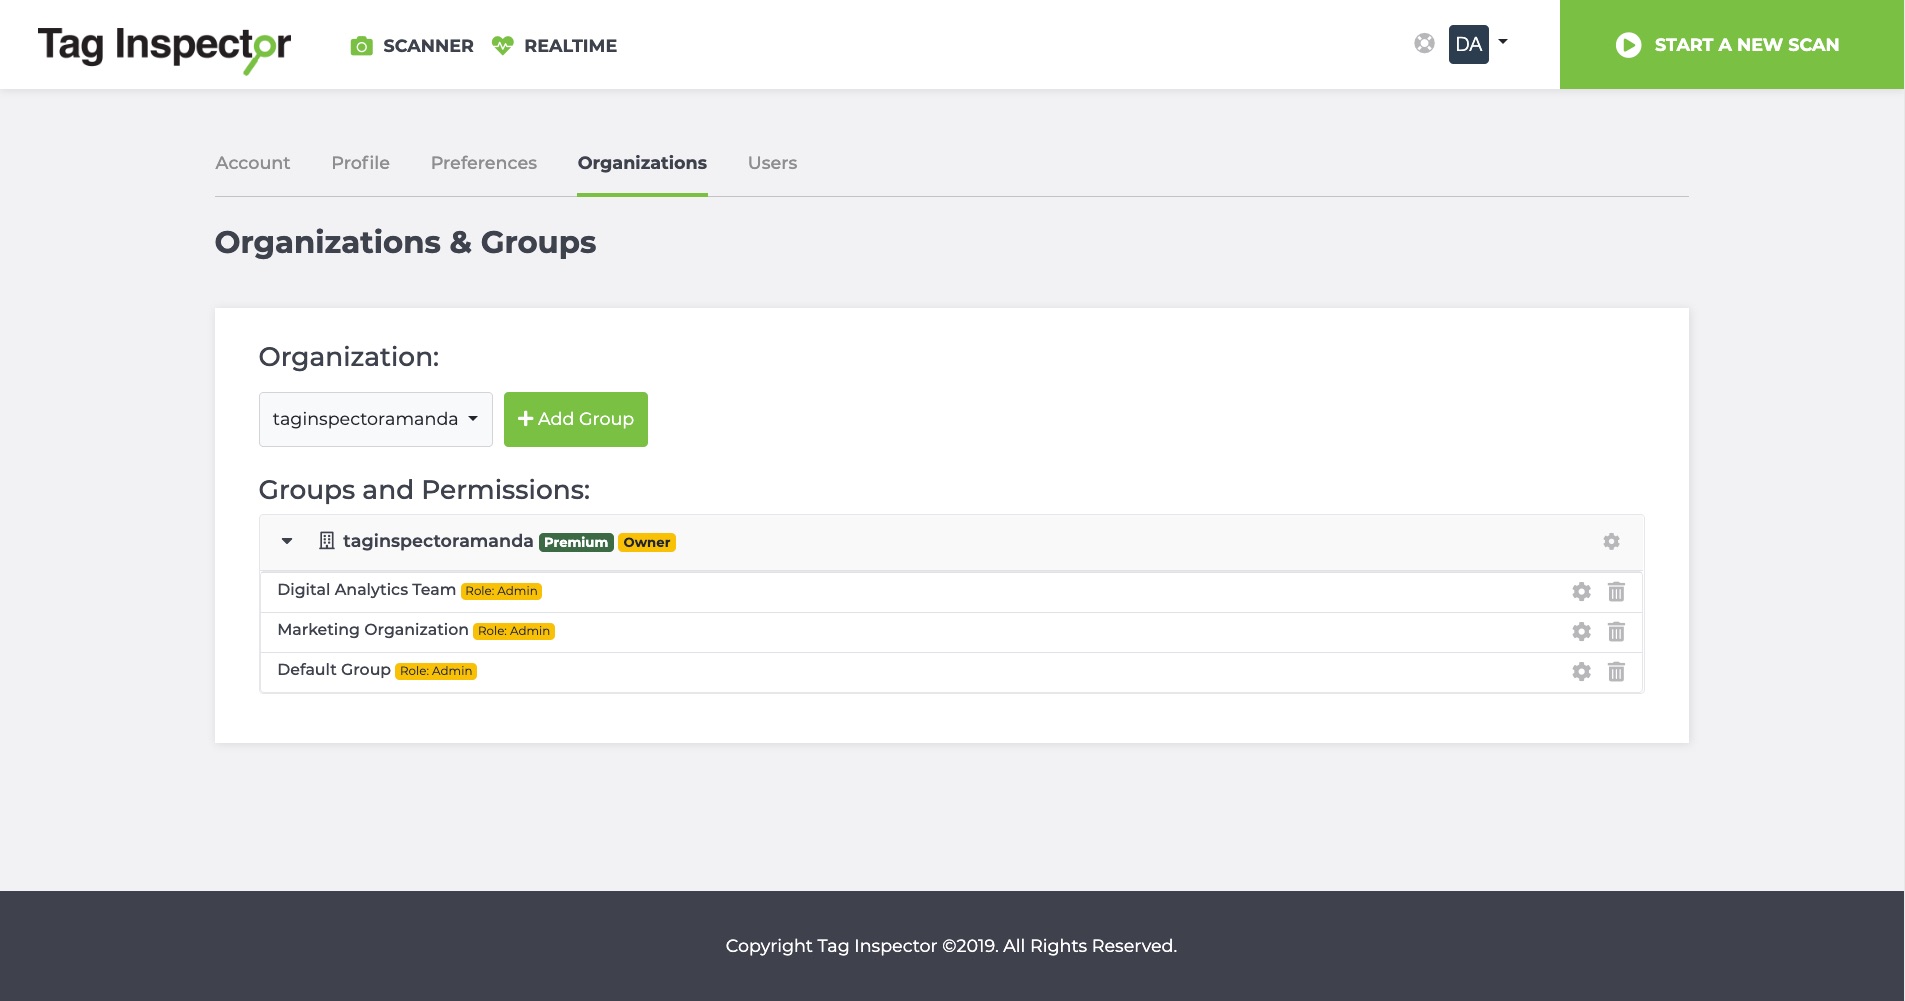Open the Realtime section
Image resolution: width=1905 pixels, height=1001 pixels.
(x=555, y=46)
